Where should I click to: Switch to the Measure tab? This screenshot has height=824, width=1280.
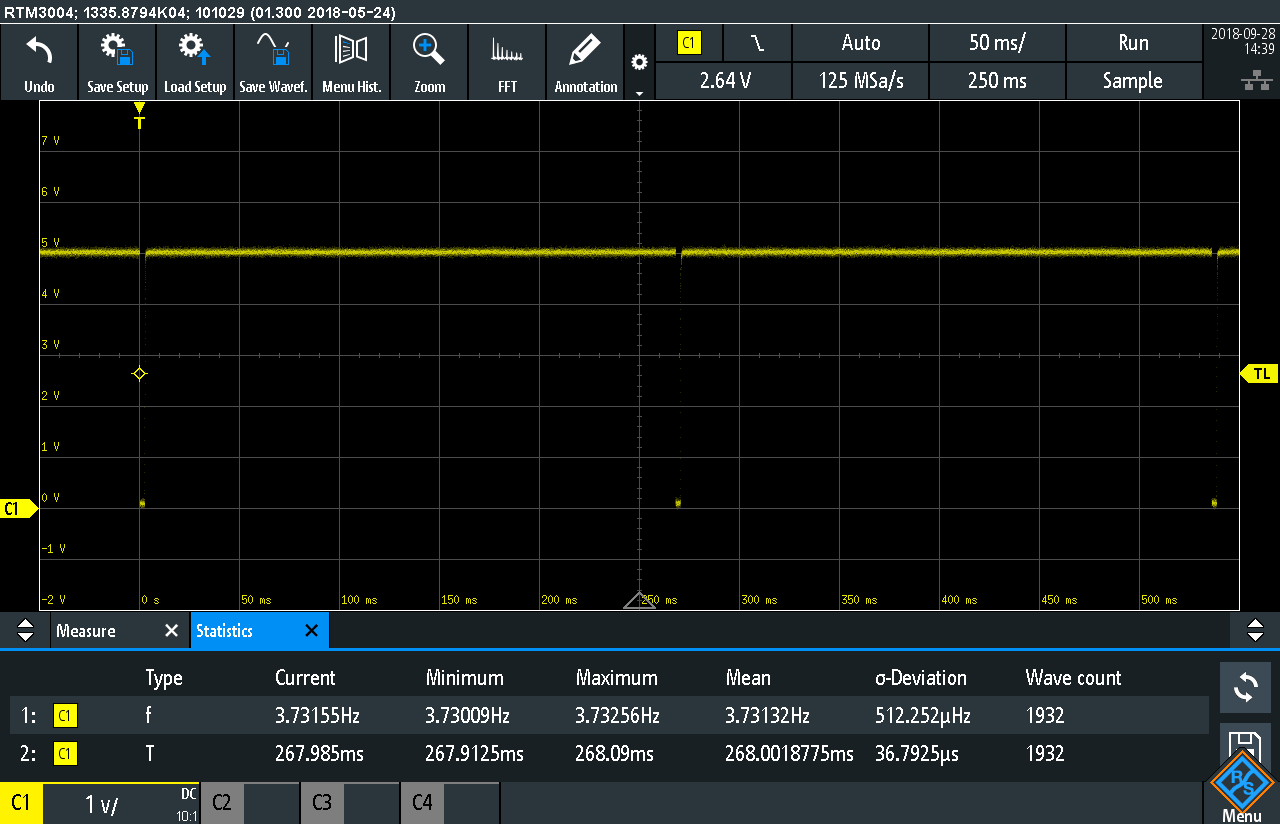coord(86,631)
